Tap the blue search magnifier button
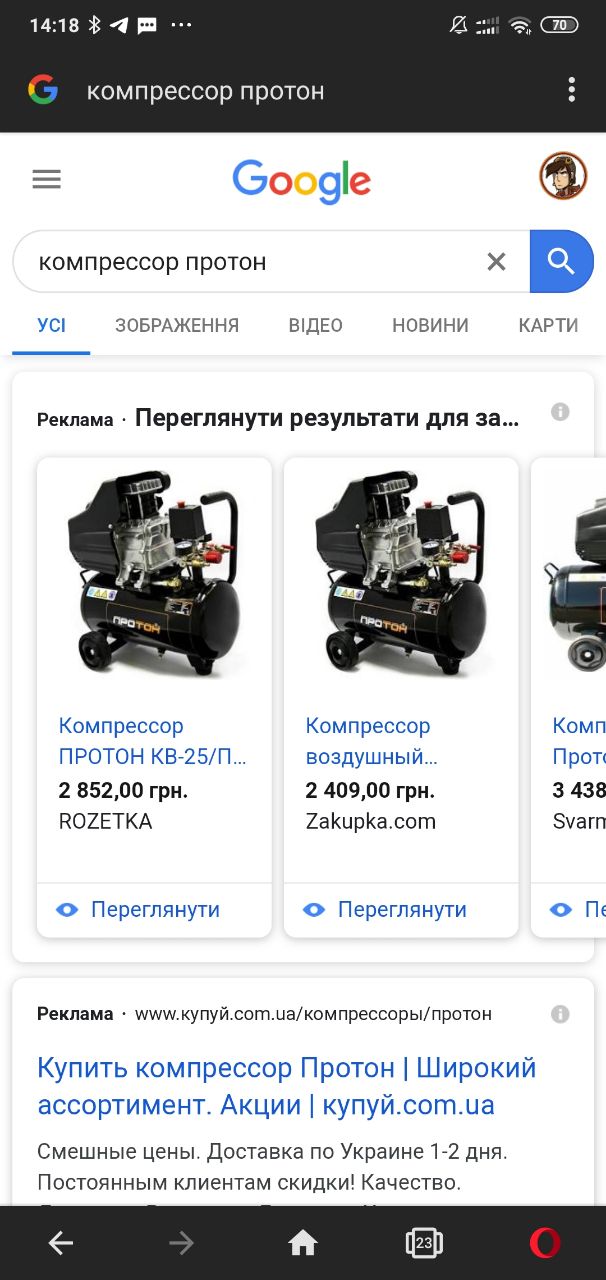This screenshot has width=606, height=1280. click(x=561, y=262)
